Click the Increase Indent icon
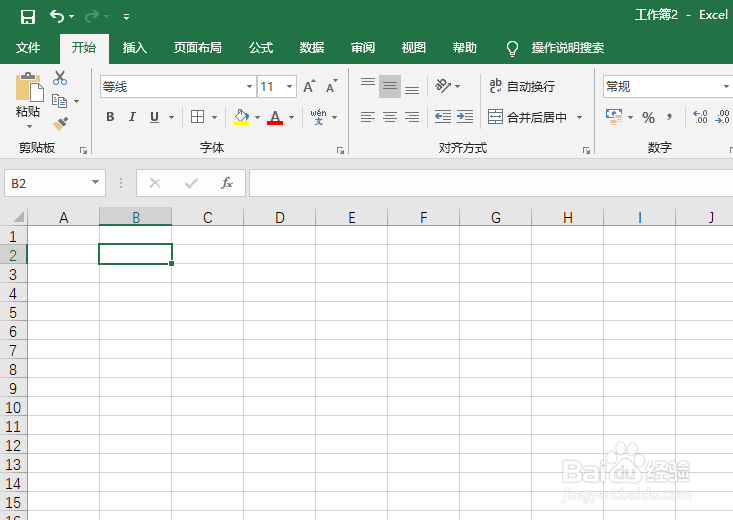The height and width of the screenshot is (520, 733). coord(465,117)
